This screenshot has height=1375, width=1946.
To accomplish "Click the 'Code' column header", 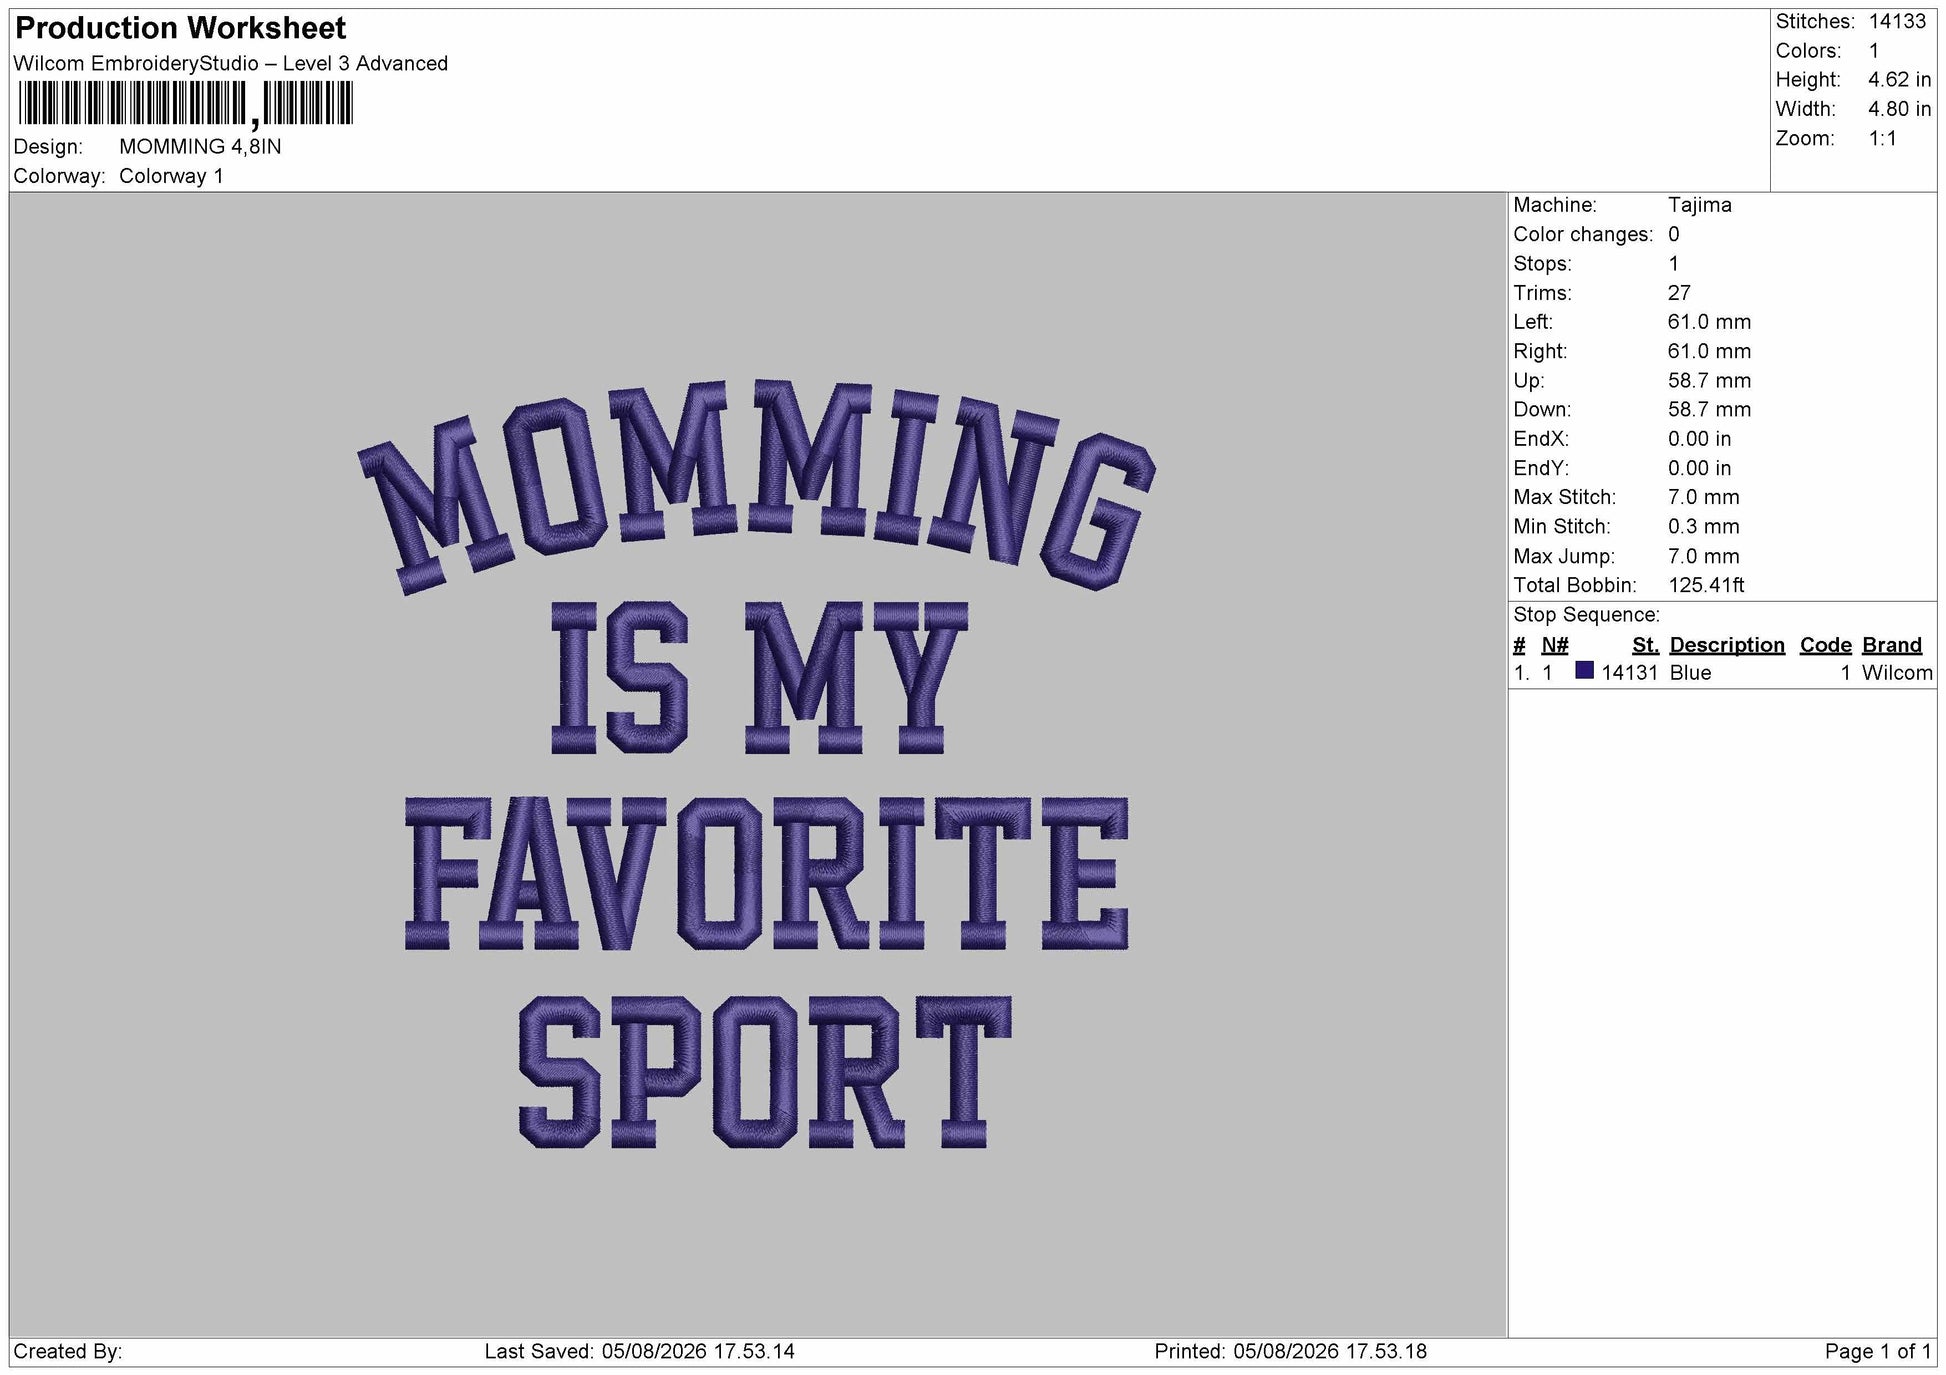I will click(x=1825, y=645).
